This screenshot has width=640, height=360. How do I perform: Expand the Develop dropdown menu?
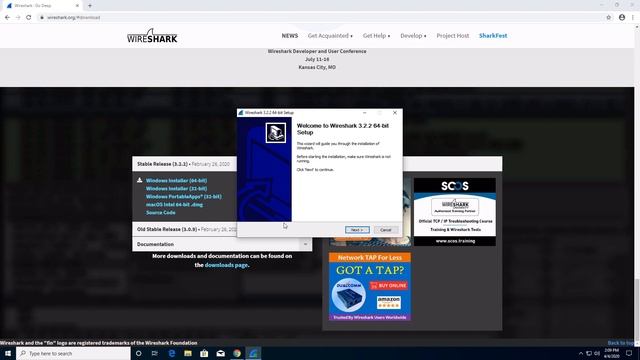tap(413, 36)
